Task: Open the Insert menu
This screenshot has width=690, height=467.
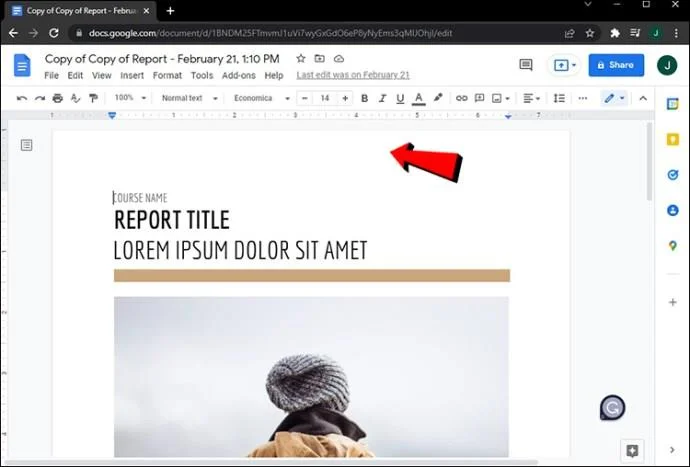Action: (132, 75)
